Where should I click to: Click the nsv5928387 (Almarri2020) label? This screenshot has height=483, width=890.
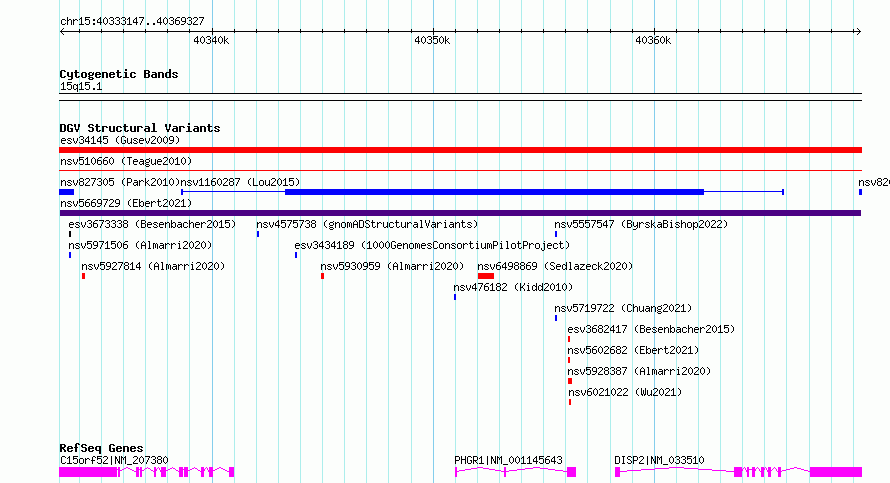[639, 371]
